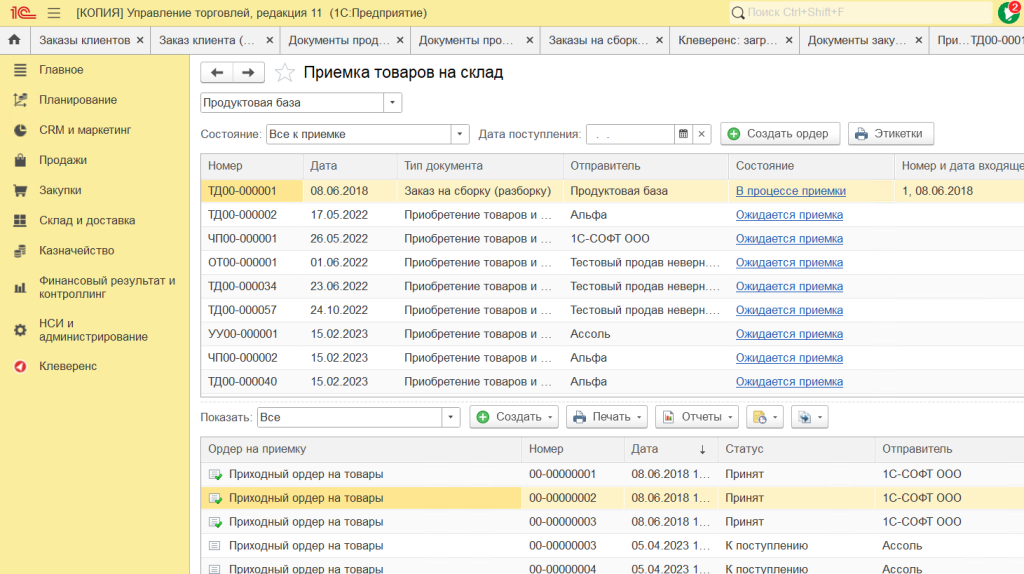The width and height of the screenshot is (1024, 574).
Task: Sort by the Дата column in orders table
Action: tap(669, 449)
